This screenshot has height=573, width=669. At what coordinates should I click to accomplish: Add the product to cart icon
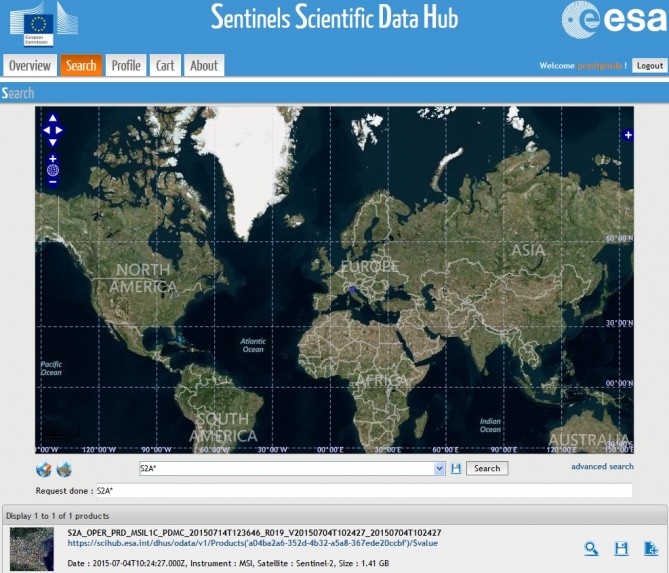651,549
